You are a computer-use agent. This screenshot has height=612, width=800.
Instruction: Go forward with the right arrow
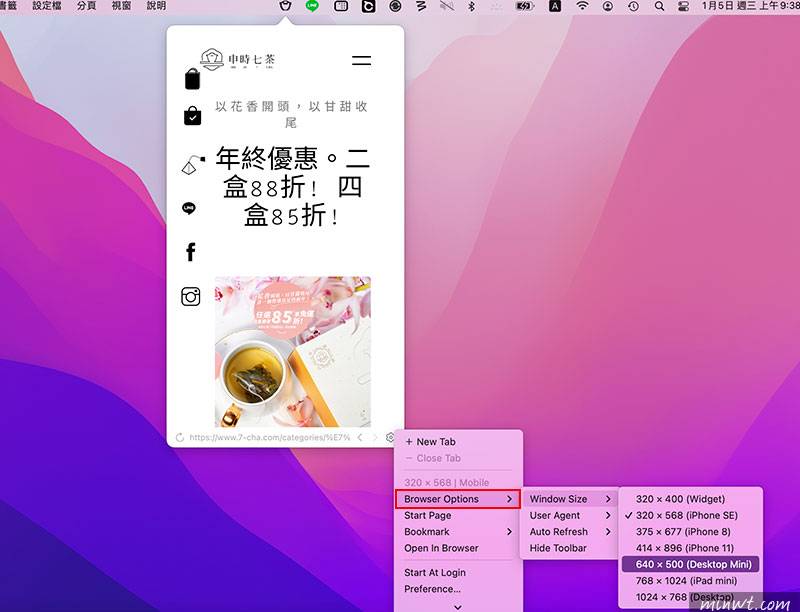pyautogui.click(x=375, y=438)
